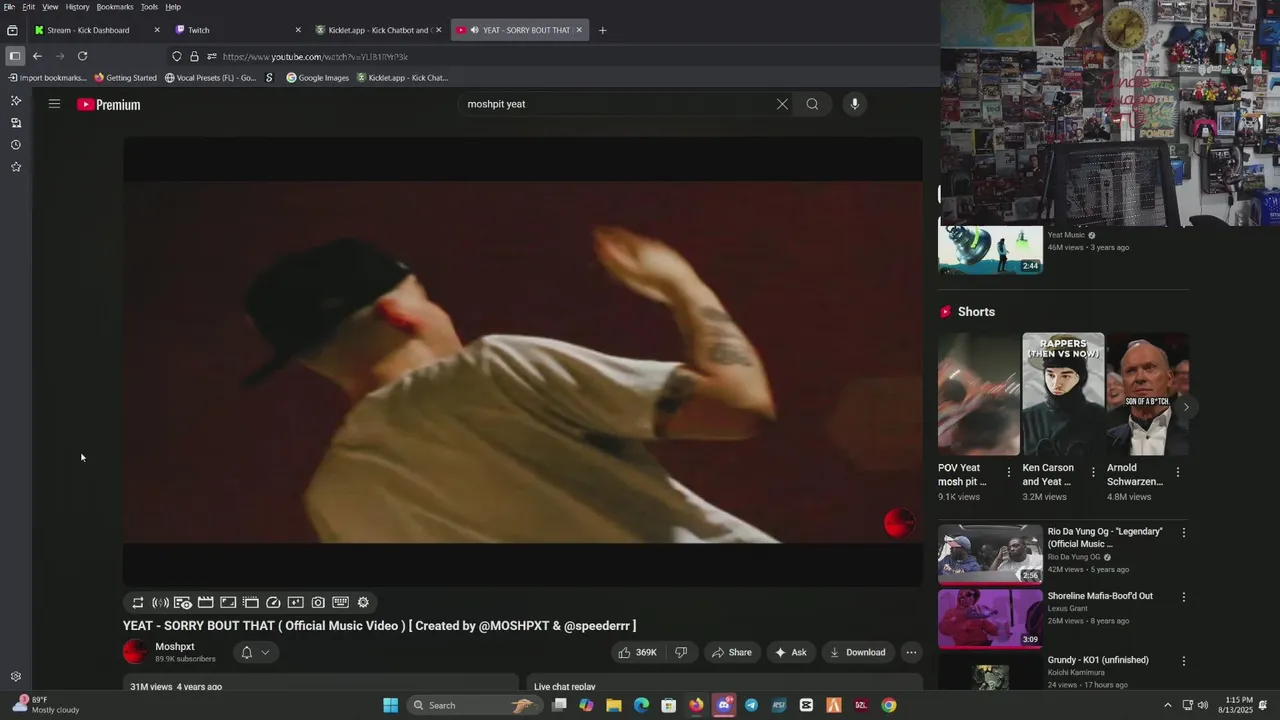The image size is (1280, 720).
Task: Toggle the Firefox sidebar button
Action: coord(14,56)
